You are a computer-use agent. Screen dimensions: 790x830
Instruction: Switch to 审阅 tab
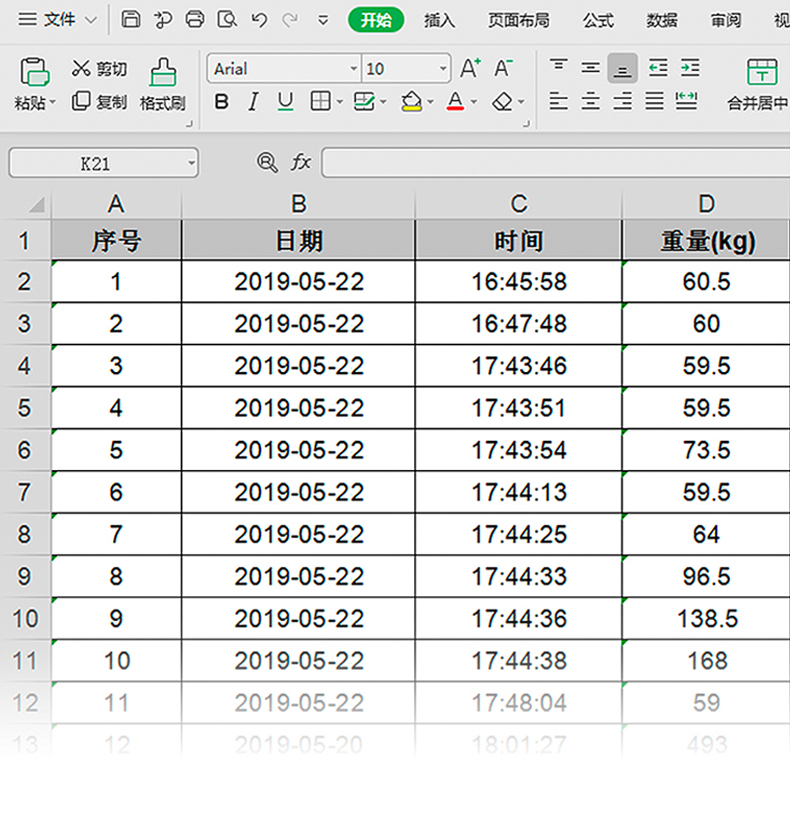[725, 20]
